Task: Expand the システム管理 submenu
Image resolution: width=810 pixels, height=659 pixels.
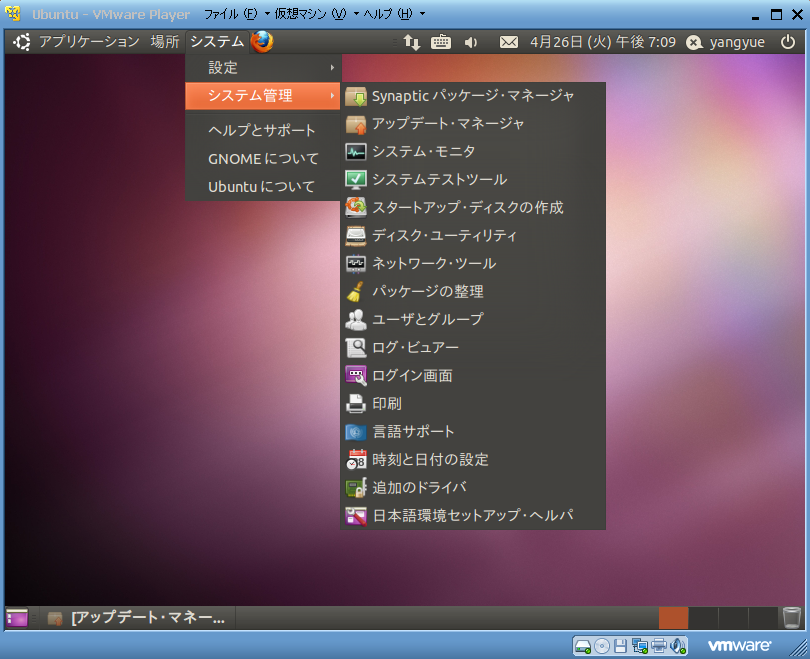Action: pyautogui.click(x=263, y=96)
